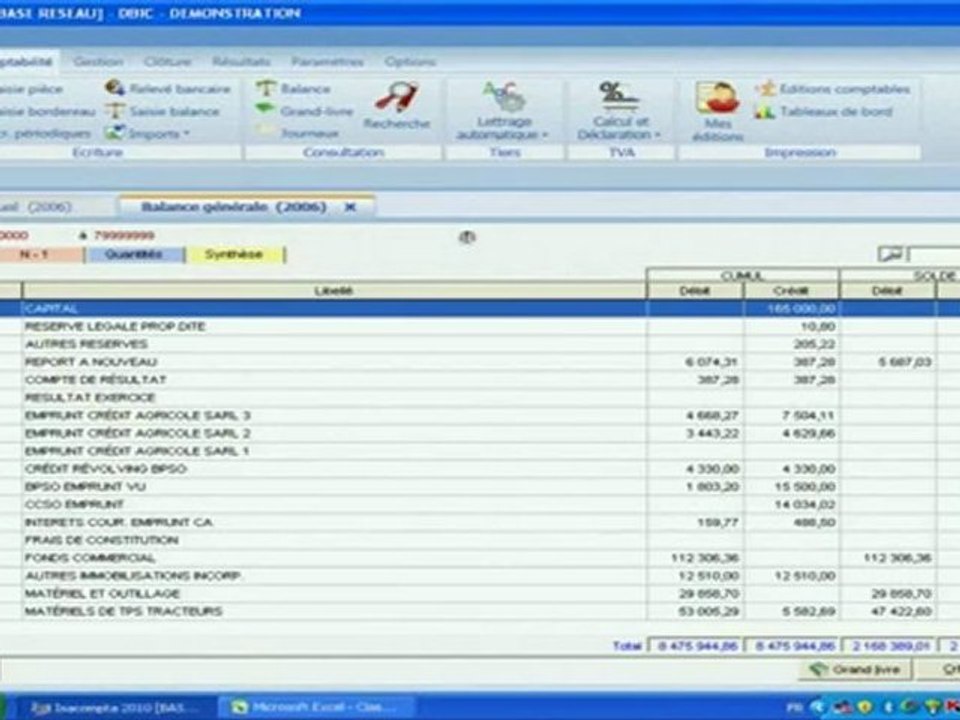Select the BPSO EMPRUNT VU row

480,486
